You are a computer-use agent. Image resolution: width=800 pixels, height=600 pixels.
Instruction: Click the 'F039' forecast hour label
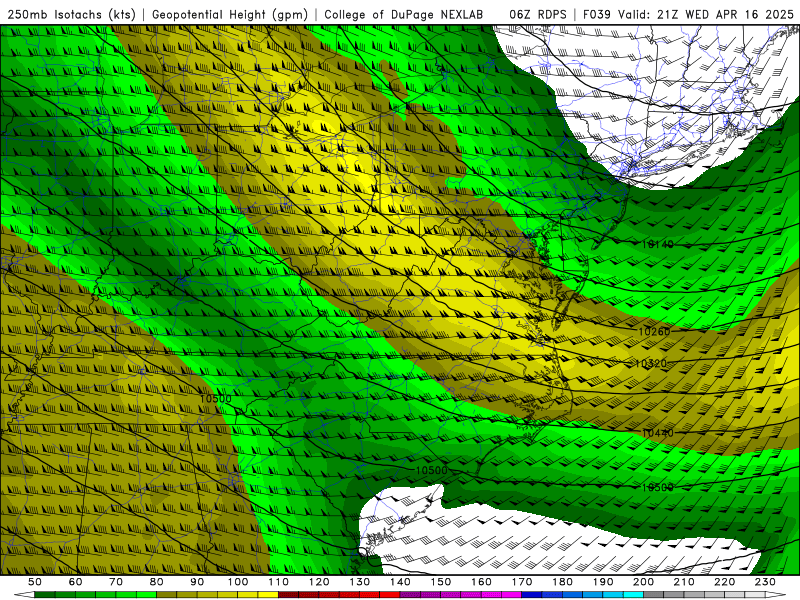tap(596, 14)
